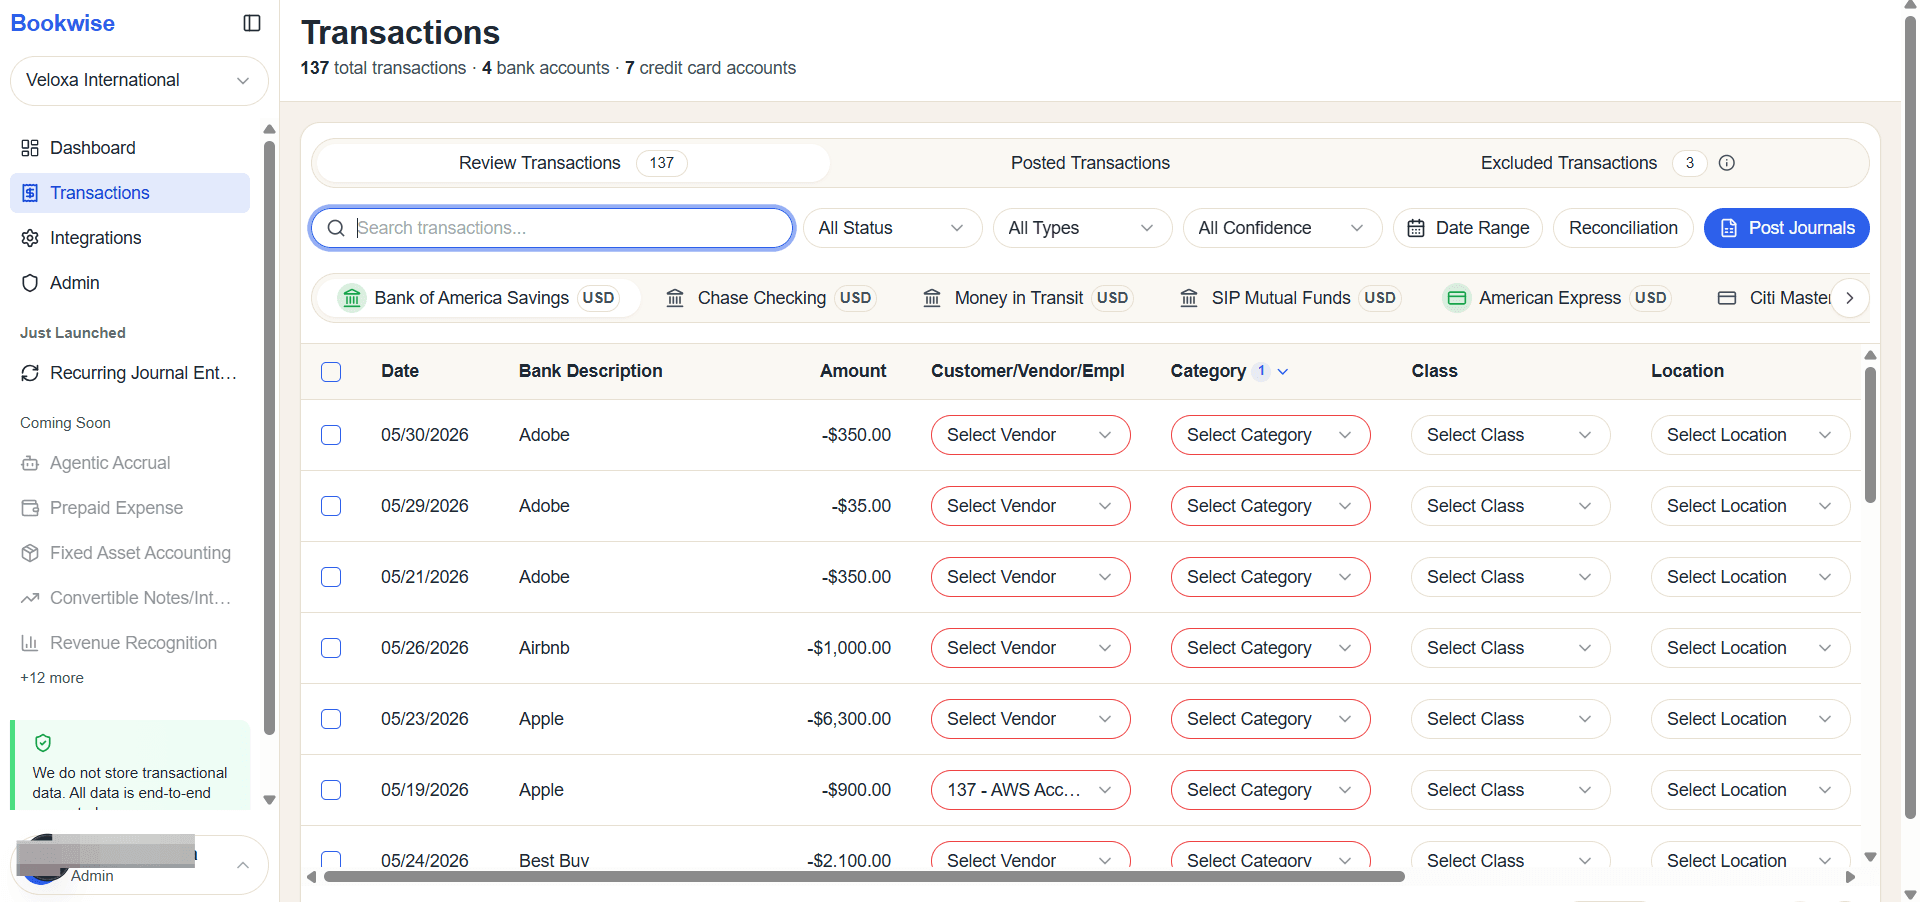The image size is (1920, 902).
Task: Switch to Review Transactions tab
Action: pyautogui.click(x=572, y=163)
